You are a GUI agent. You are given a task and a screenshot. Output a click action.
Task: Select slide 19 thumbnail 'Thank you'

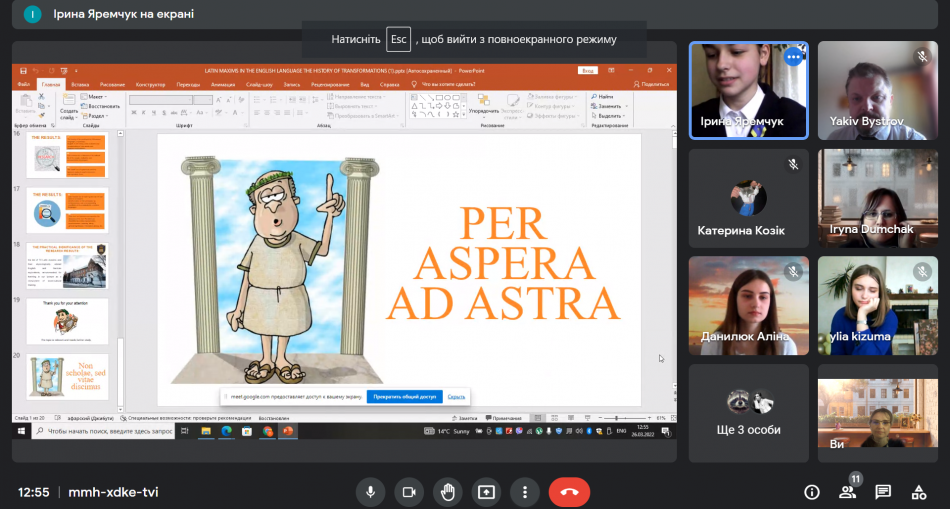(68, 321)
